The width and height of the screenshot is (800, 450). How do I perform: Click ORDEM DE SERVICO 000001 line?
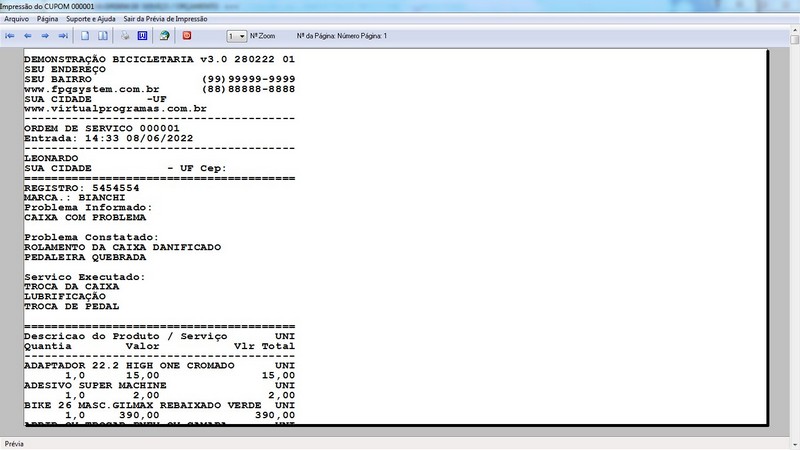click(102, 129)
